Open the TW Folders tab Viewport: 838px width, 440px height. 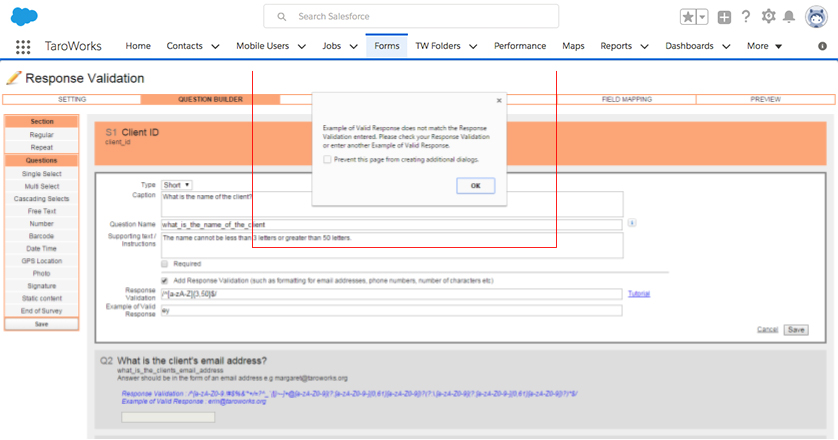tap(438, 46)
